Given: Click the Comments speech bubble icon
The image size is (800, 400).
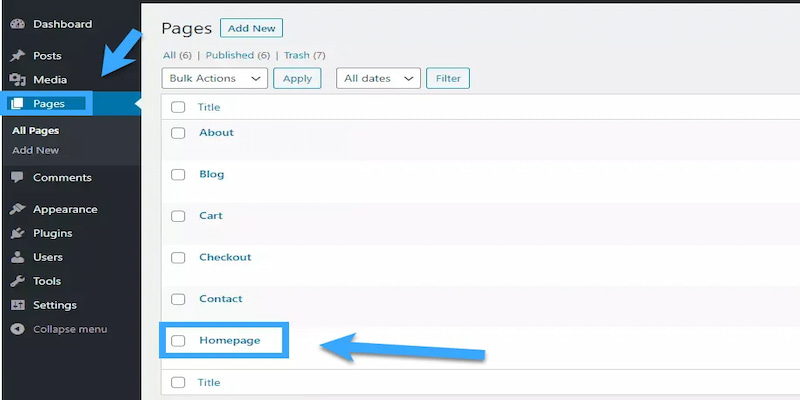Looking at the screenshot, I should pyautogui.click(x=17, y=178).
